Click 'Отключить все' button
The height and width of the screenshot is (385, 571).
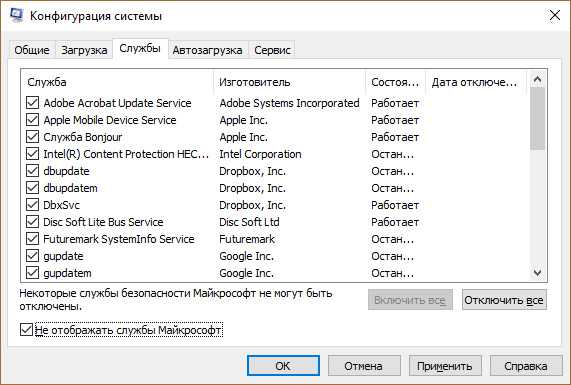tap(504, 300)
